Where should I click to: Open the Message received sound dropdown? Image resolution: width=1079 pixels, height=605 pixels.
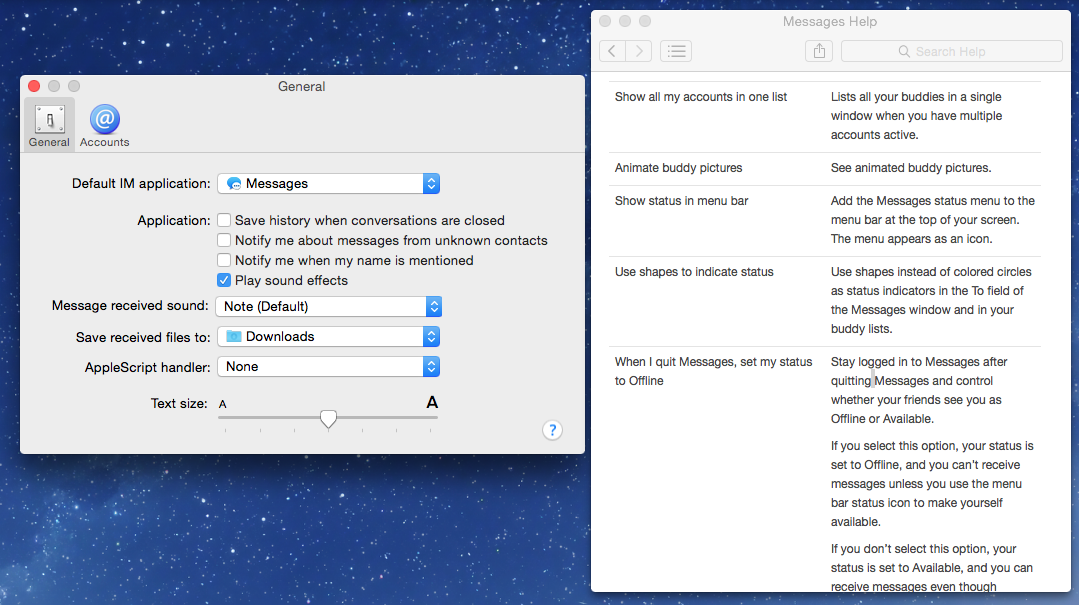coord(328,306)
